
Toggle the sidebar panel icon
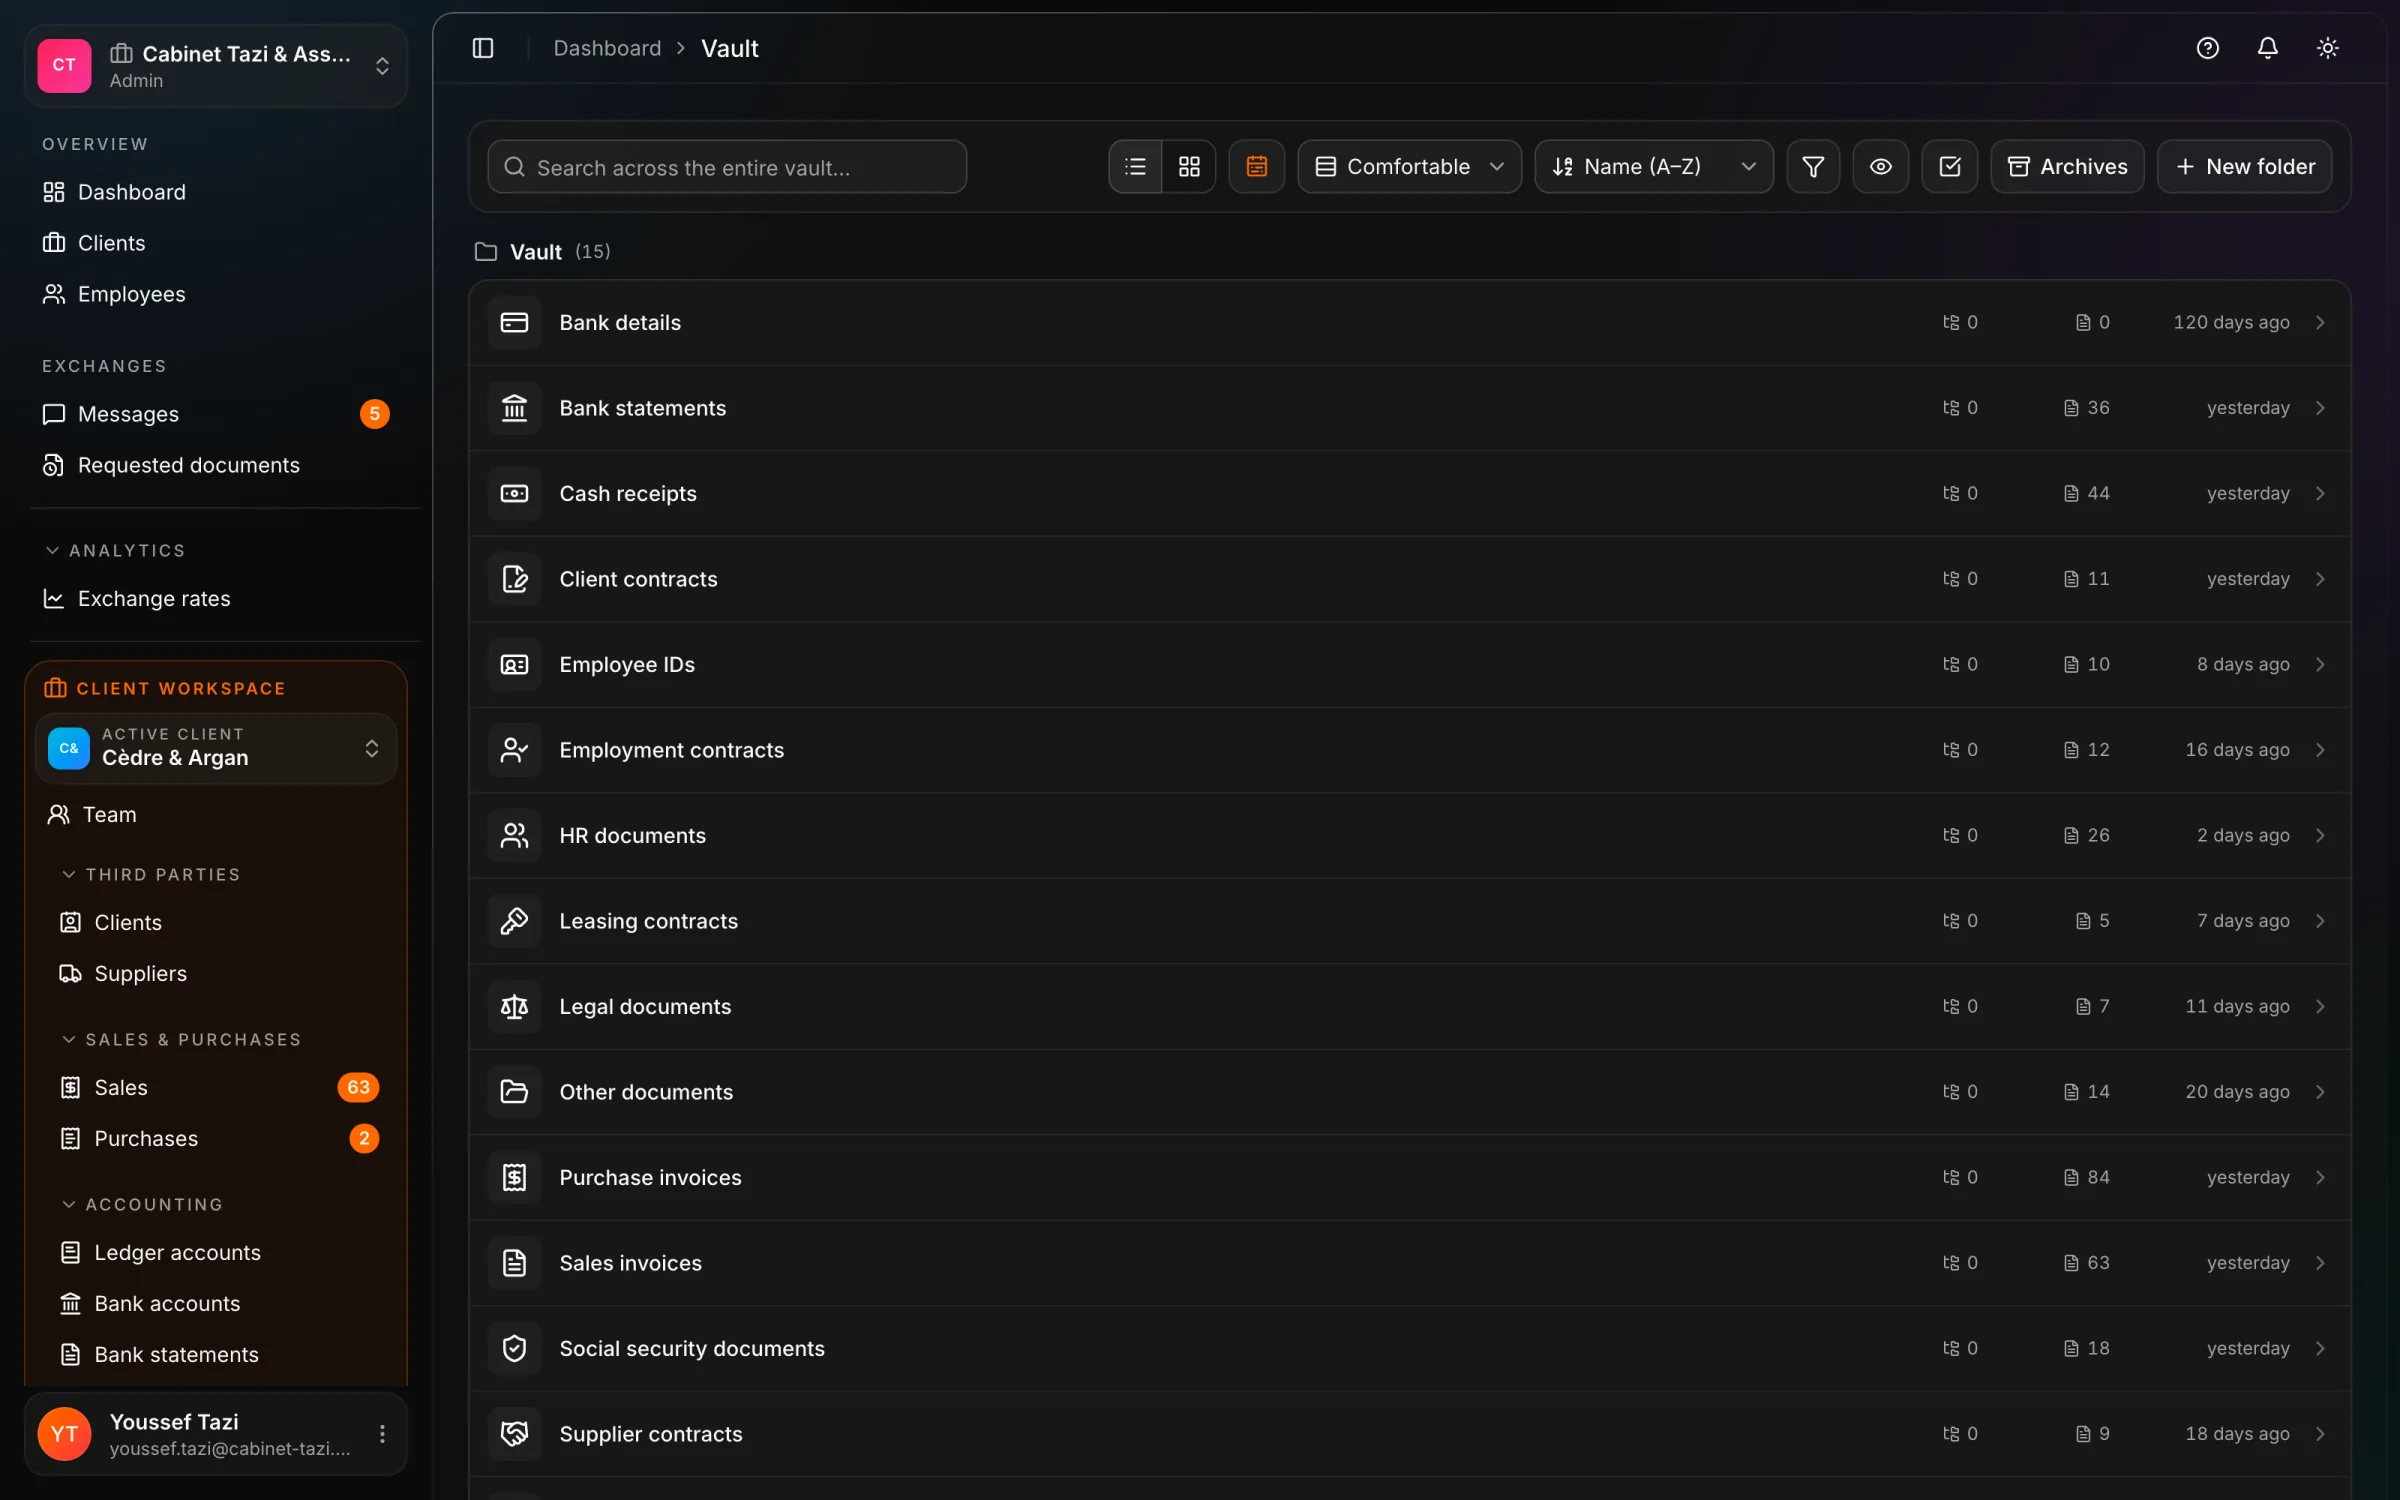tap(483, 48)
